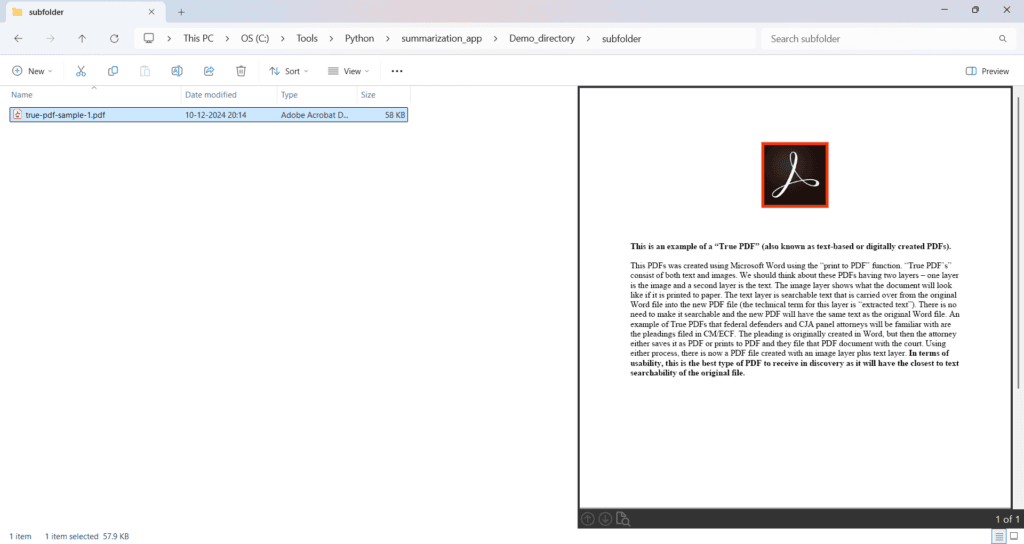Close the subfolder tab
The width and height of the screenshot is (1024, 544).
152,12
